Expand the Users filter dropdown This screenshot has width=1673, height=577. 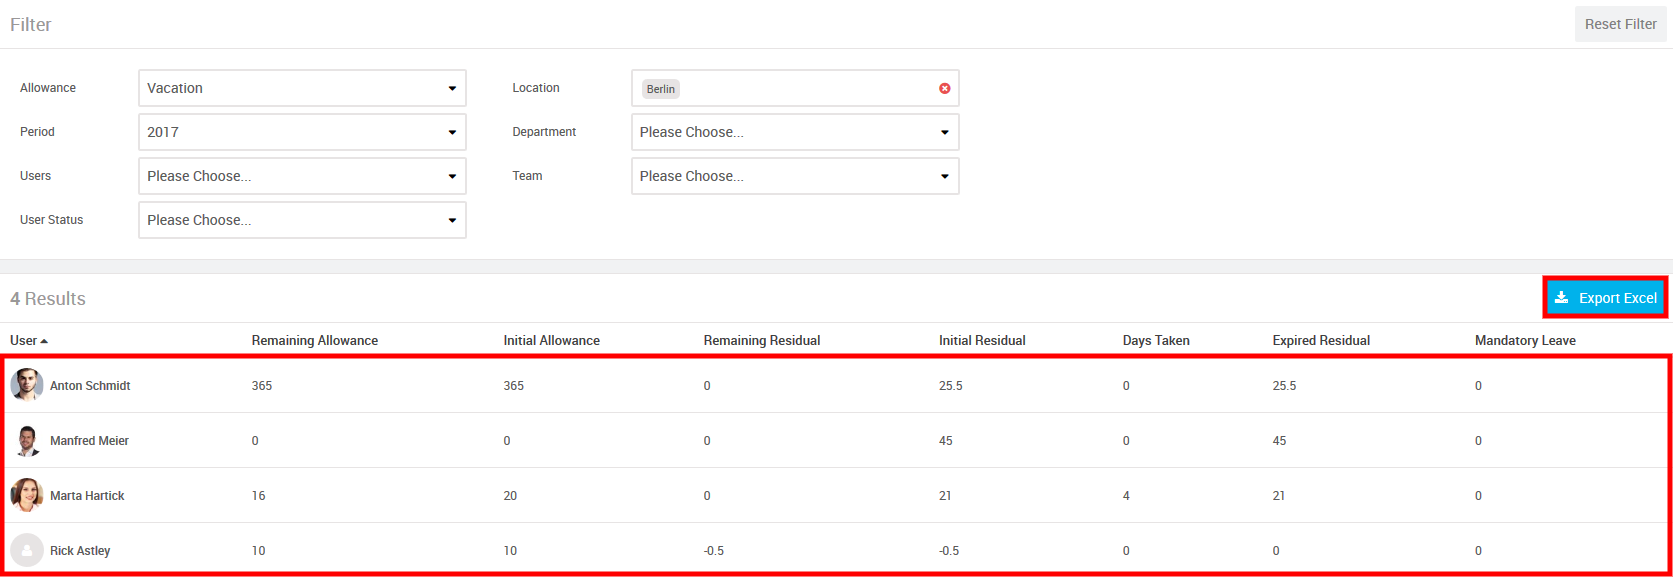coord(302,176)
